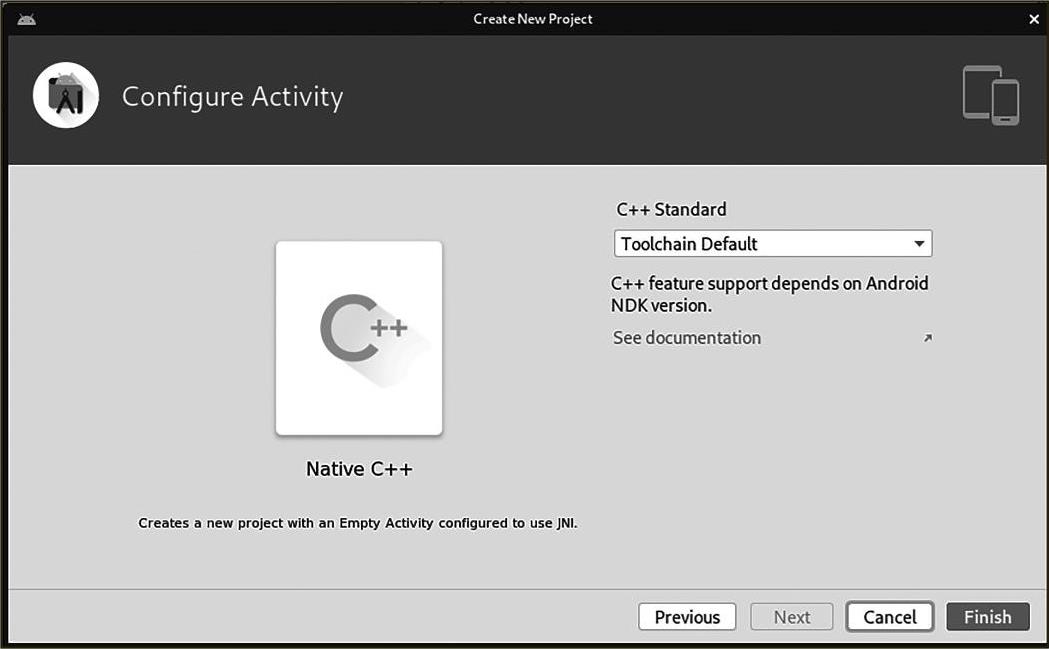Click the phone and tablet devices icon
This screenshot has width=1049, height=649.
pos(990,96)
